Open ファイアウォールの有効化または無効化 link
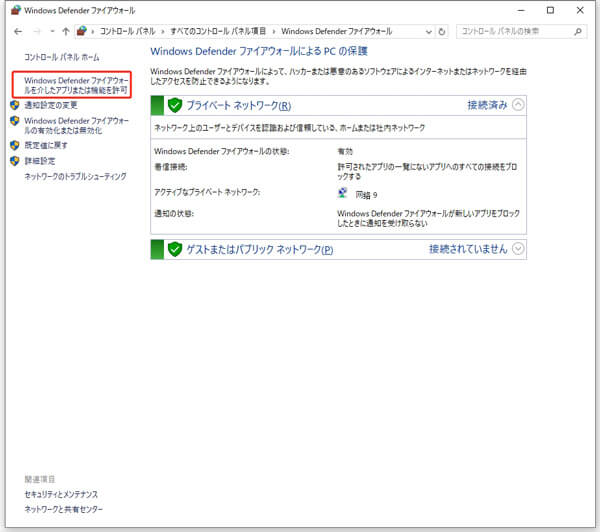The height and width of the screenshot is (532, 600). pyautogui.click(x=76, y=126)
